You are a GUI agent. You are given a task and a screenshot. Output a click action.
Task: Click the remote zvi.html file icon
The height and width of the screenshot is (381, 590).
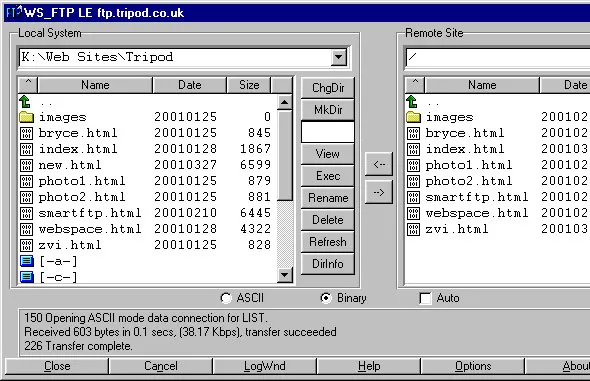pyautogui.click(x=413, y=229)
